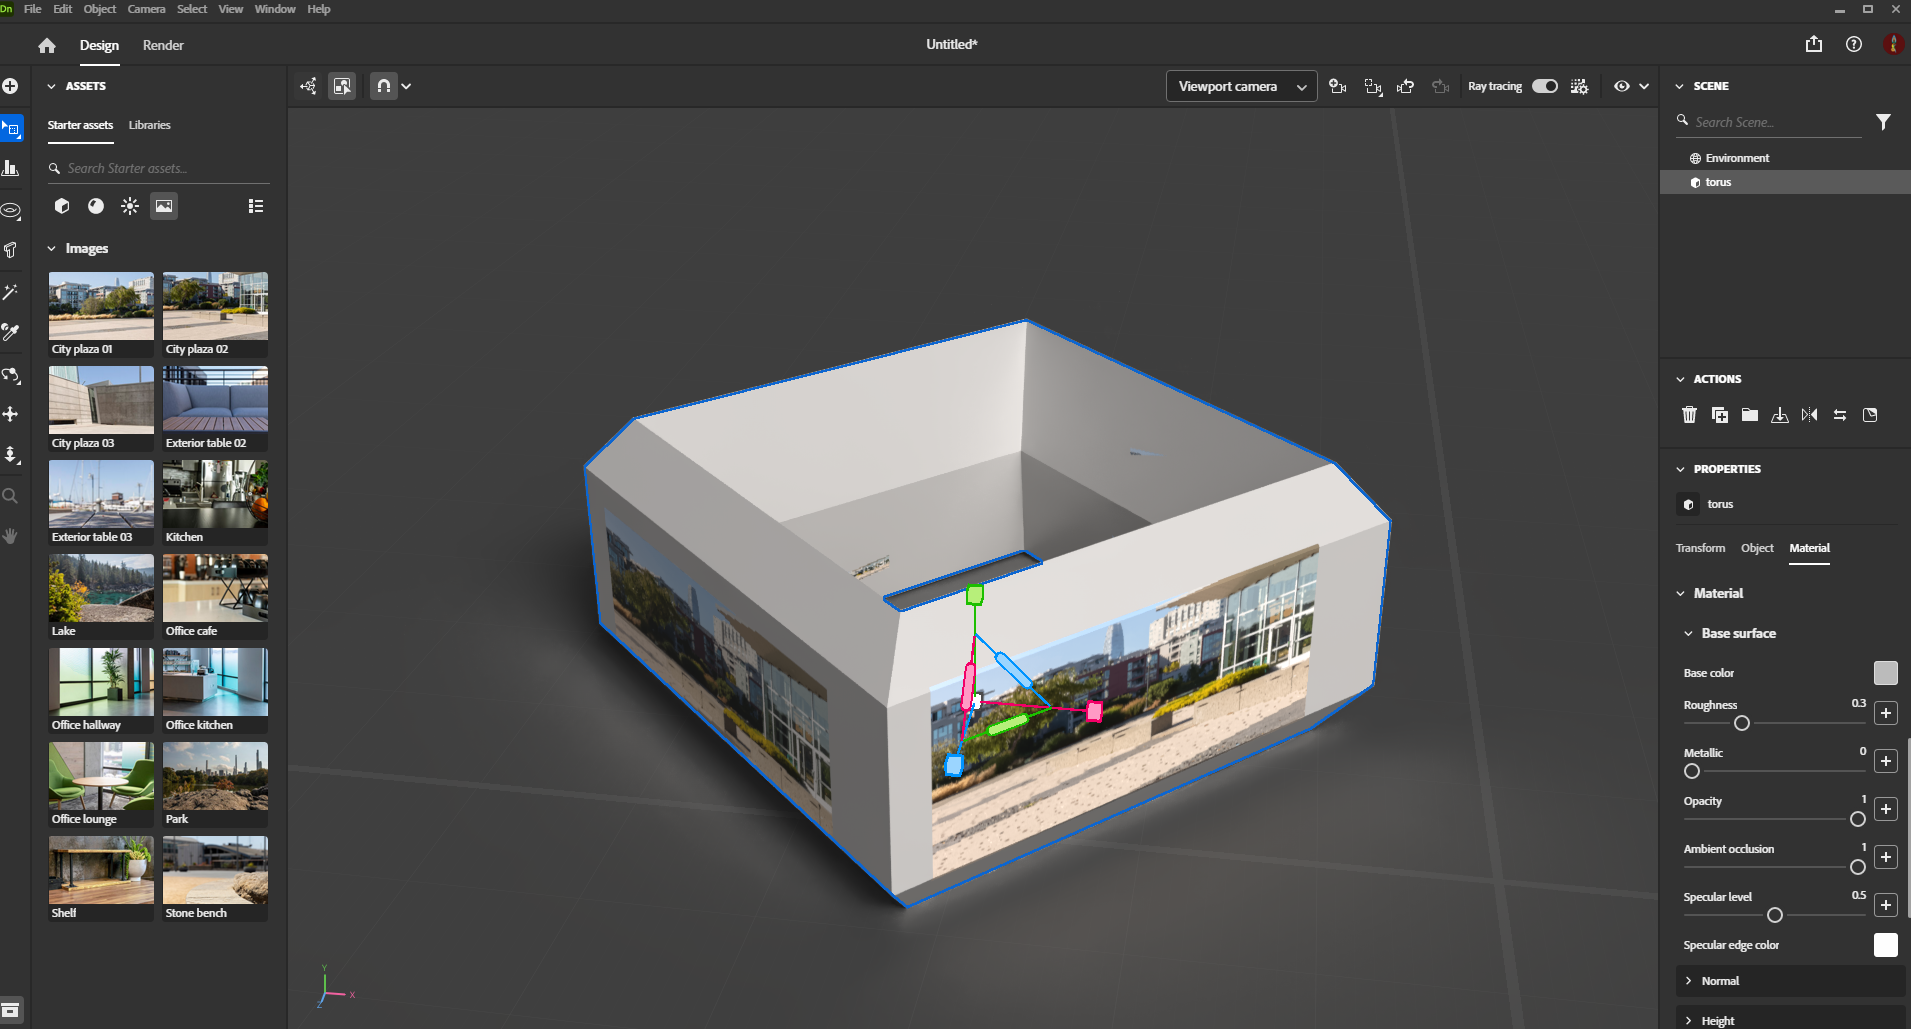Select Environment in the Scene list
This screenshot has width=1911, height=1029.
coord(1785,158)
